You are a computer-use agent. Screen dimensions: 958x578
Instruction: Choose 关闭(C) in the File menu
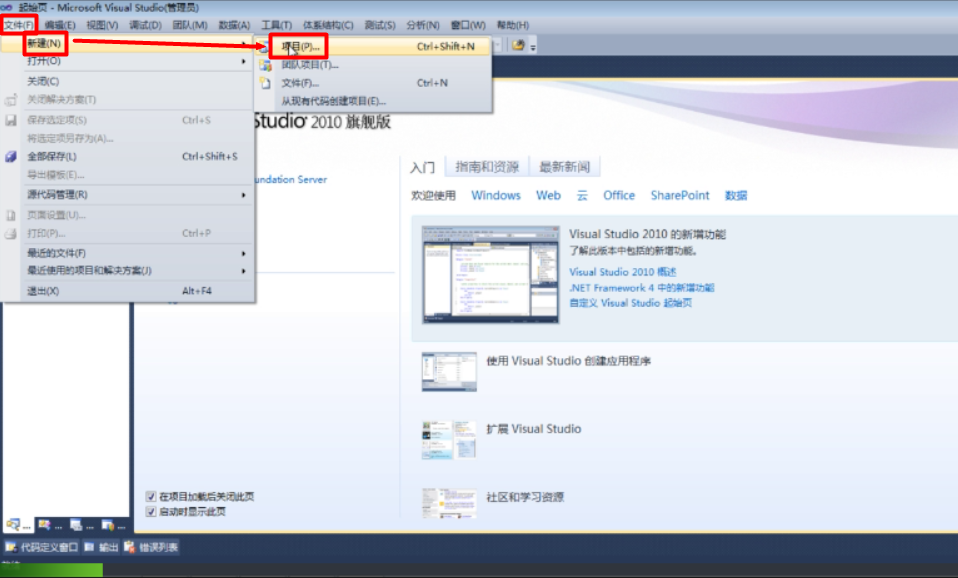[x=128, y=81]
